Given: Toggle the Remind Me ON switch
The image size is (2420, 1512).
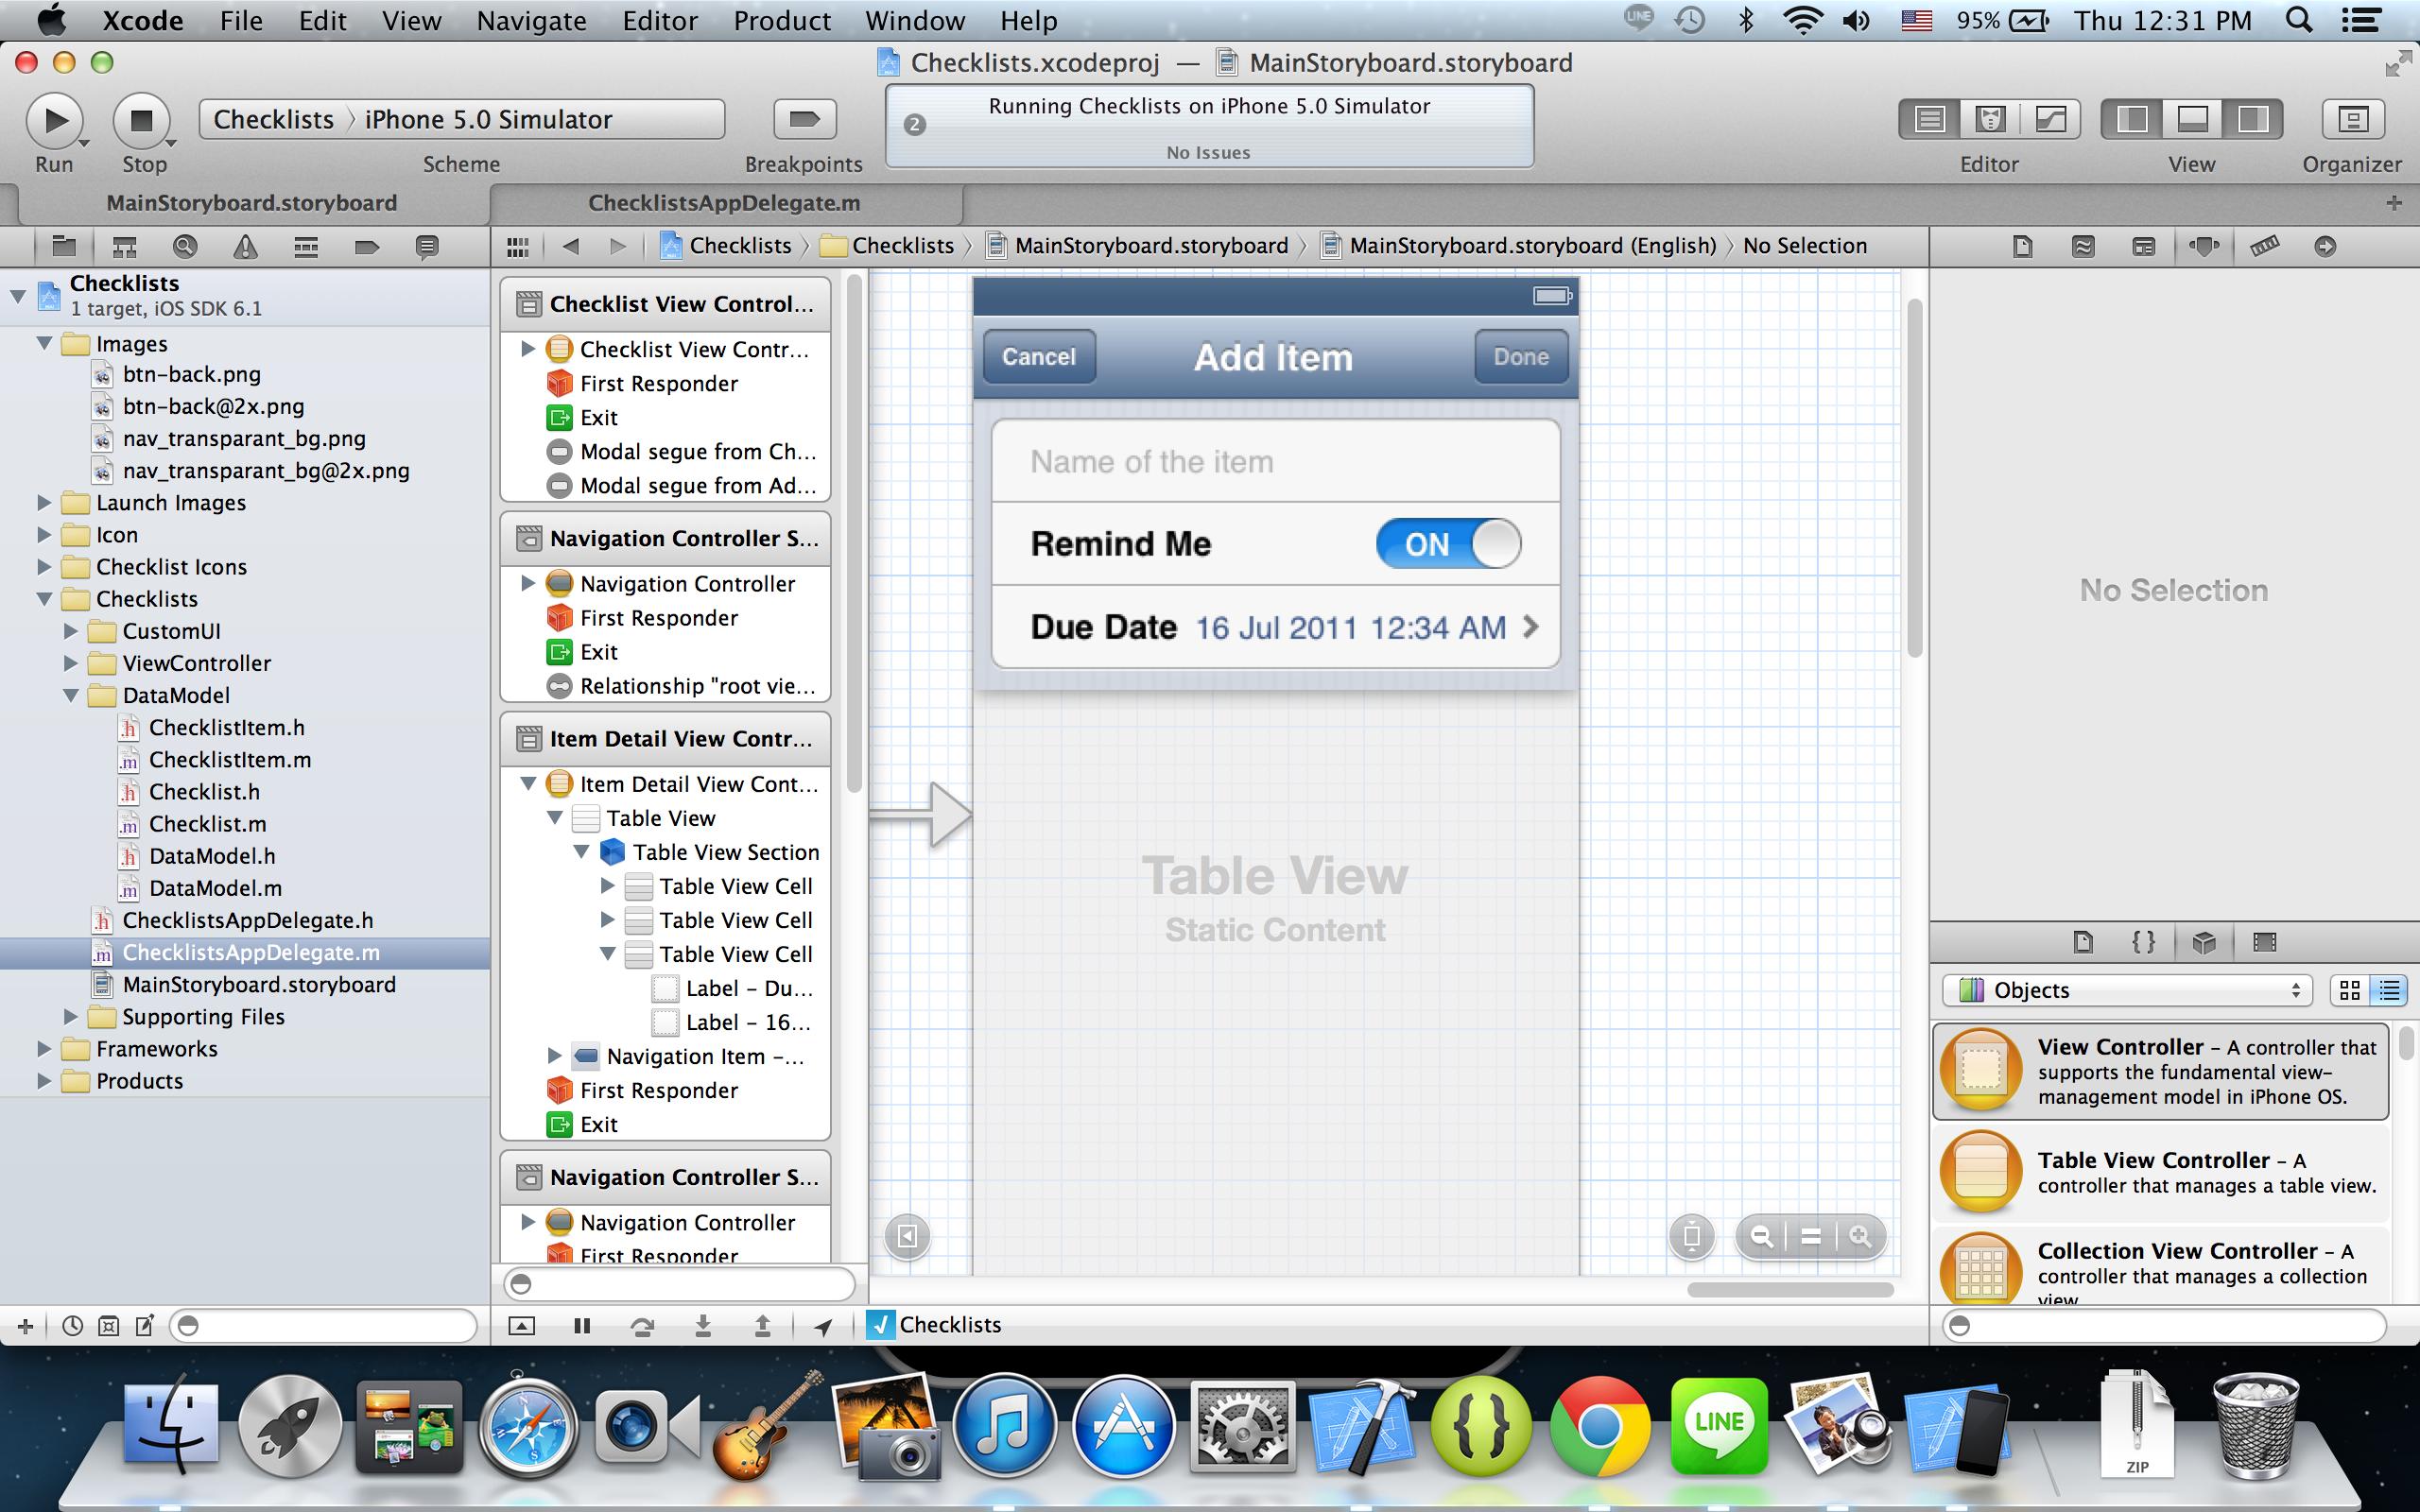Looking at the screenshot, I should [x=1447, y=544].
